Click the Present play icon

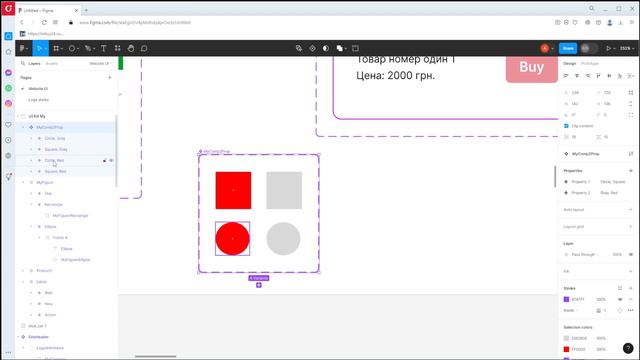click(x=609, y=48)
